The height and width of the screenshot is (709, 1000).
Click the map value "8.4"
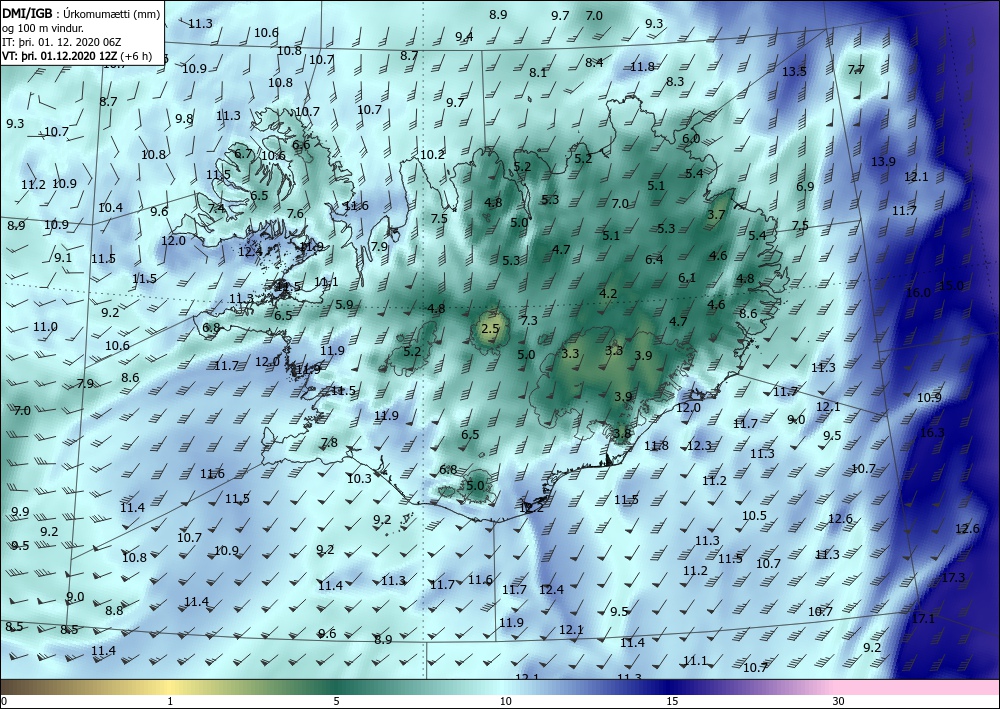click(x=594, y=62)
